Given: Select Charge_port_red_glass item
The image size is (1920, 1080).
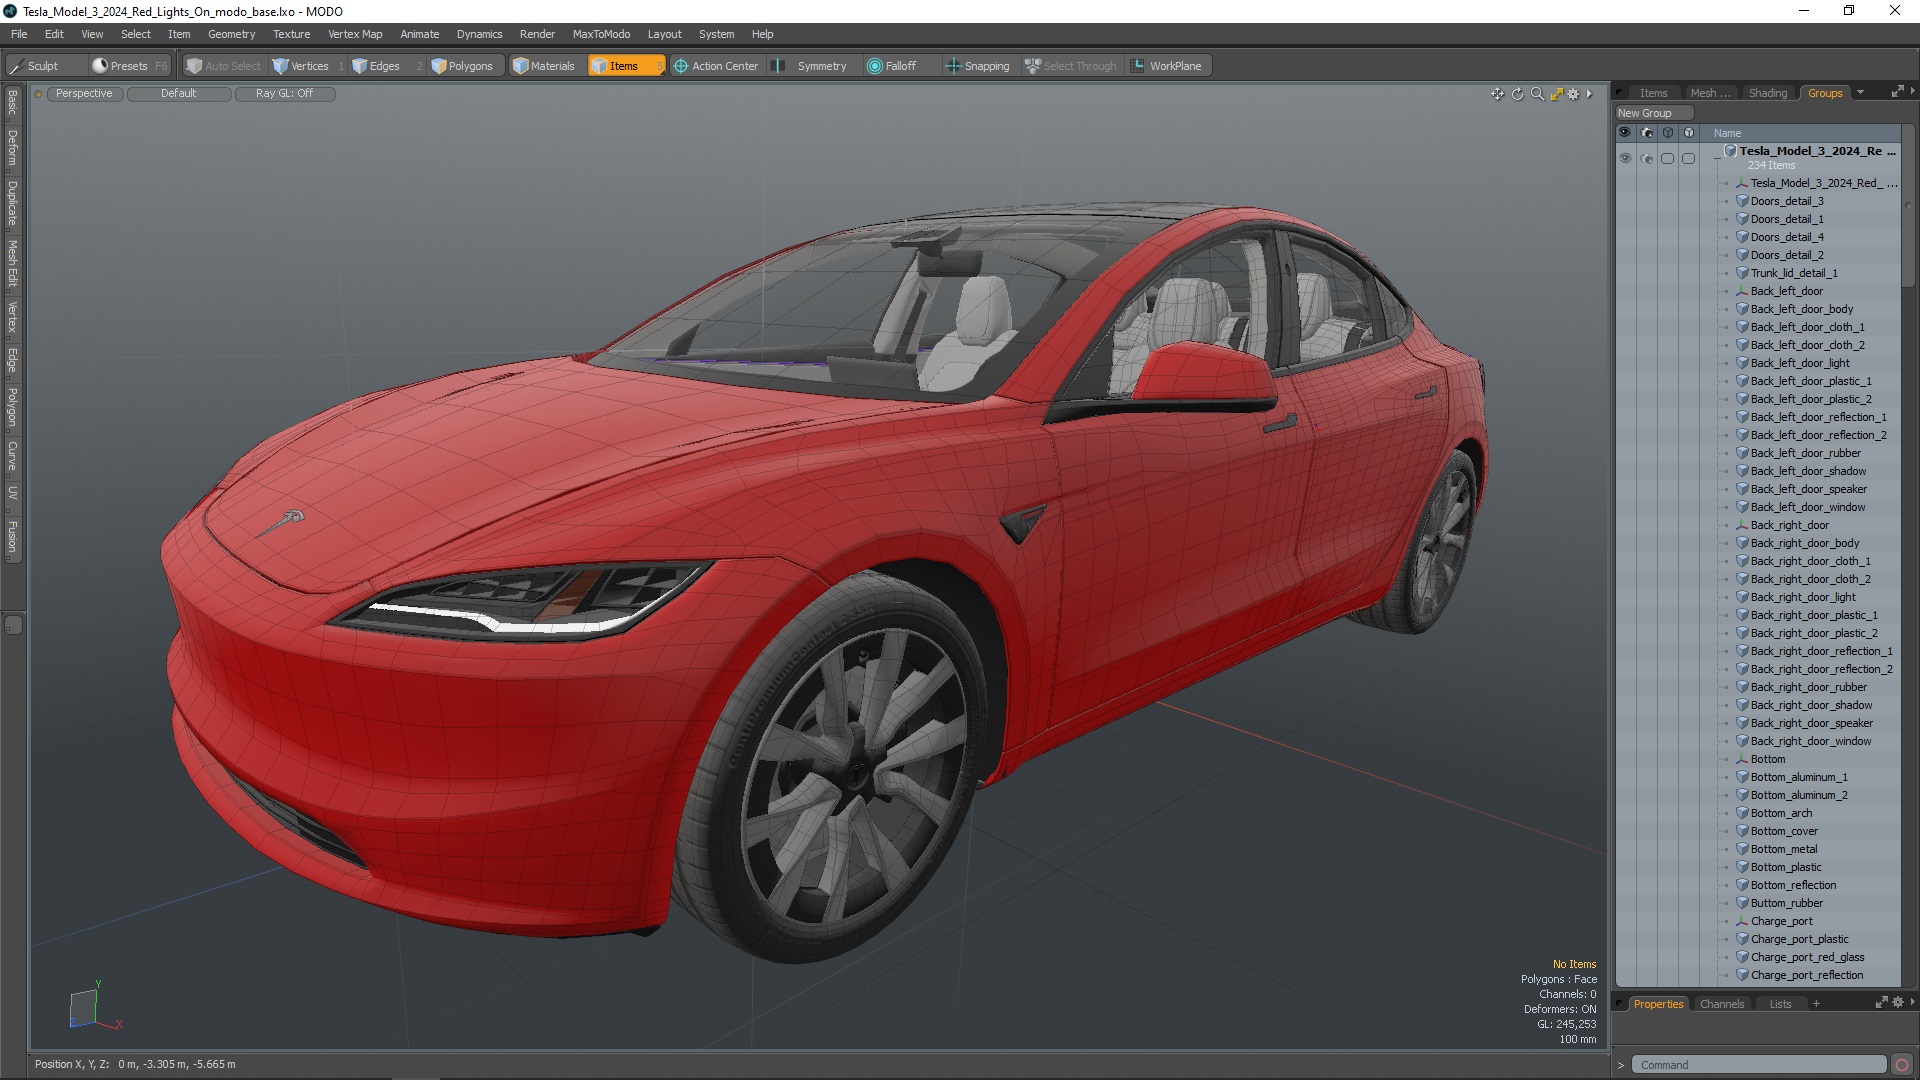Looking at the screenshot, I should click(x=1807, y=957).
